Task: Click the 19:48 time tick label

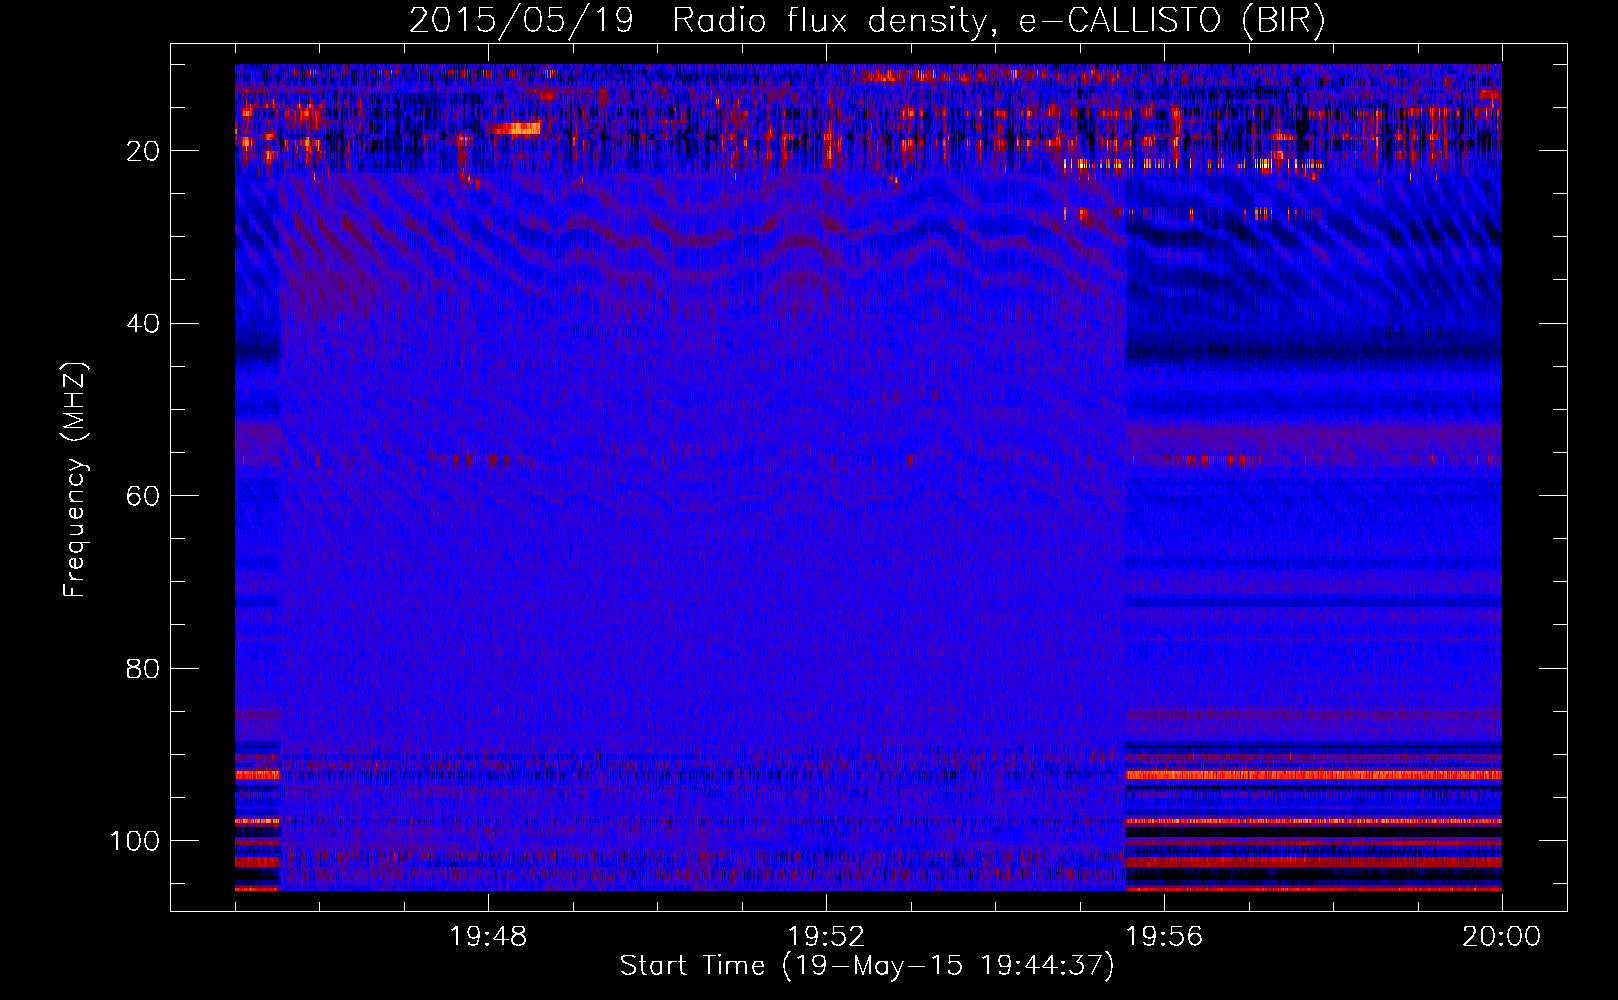Action: (x=488, y=937)
